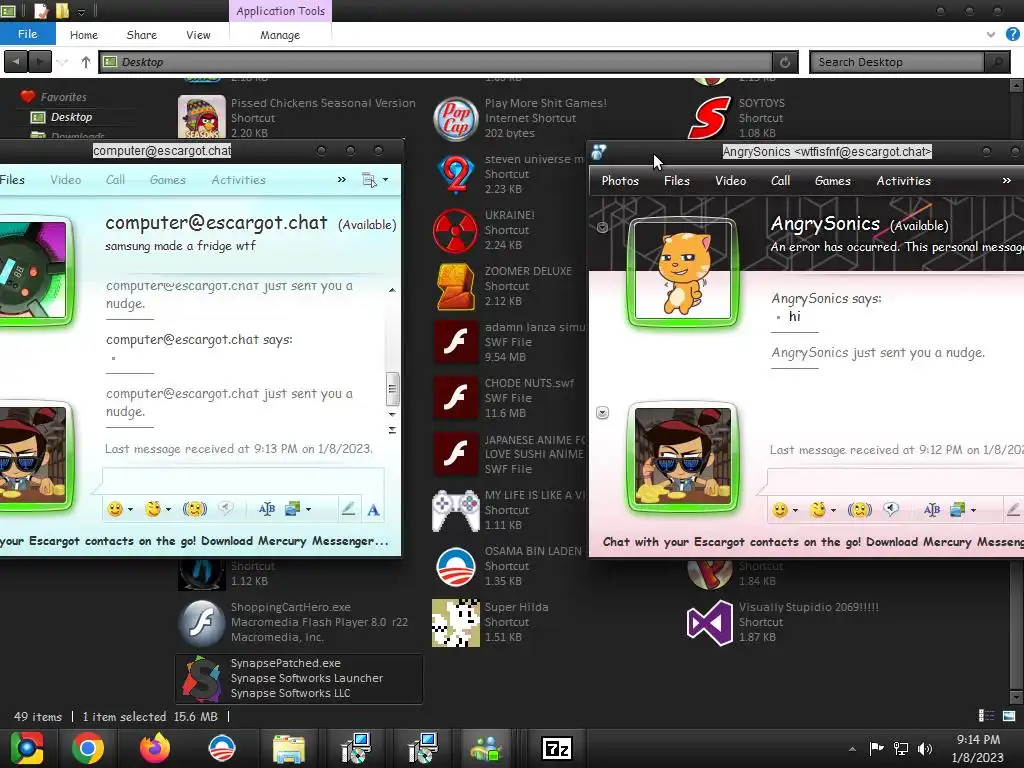Open text style icon in AngrySonics chat toolbar

point(932,509)
